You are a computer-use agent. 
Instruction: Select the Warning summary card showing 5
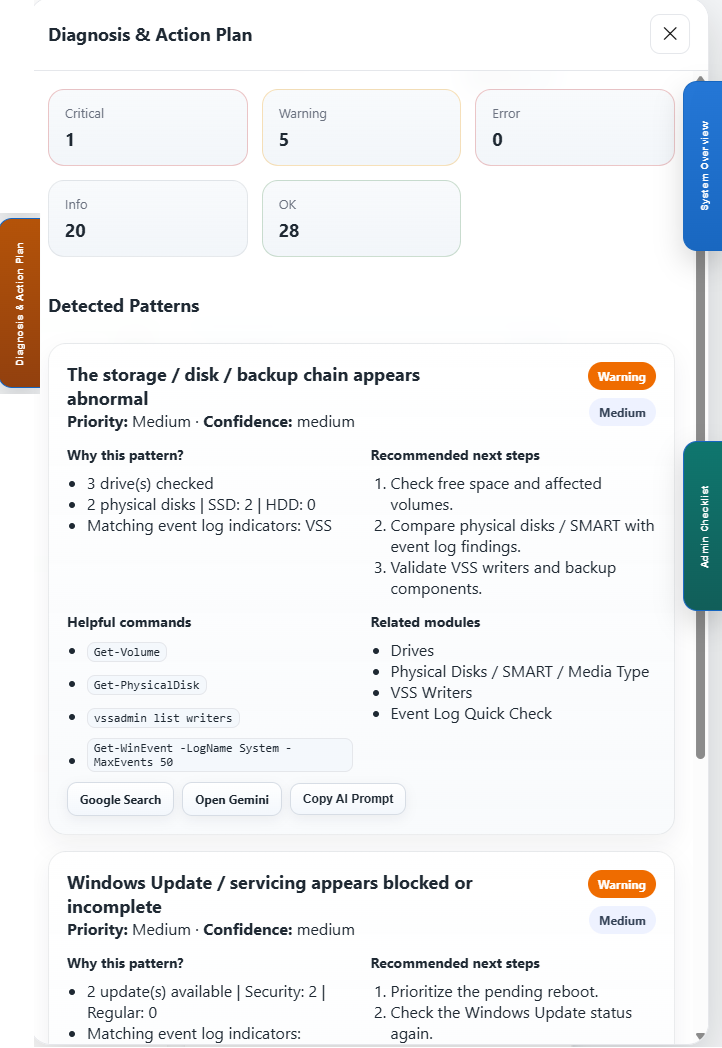361,127
